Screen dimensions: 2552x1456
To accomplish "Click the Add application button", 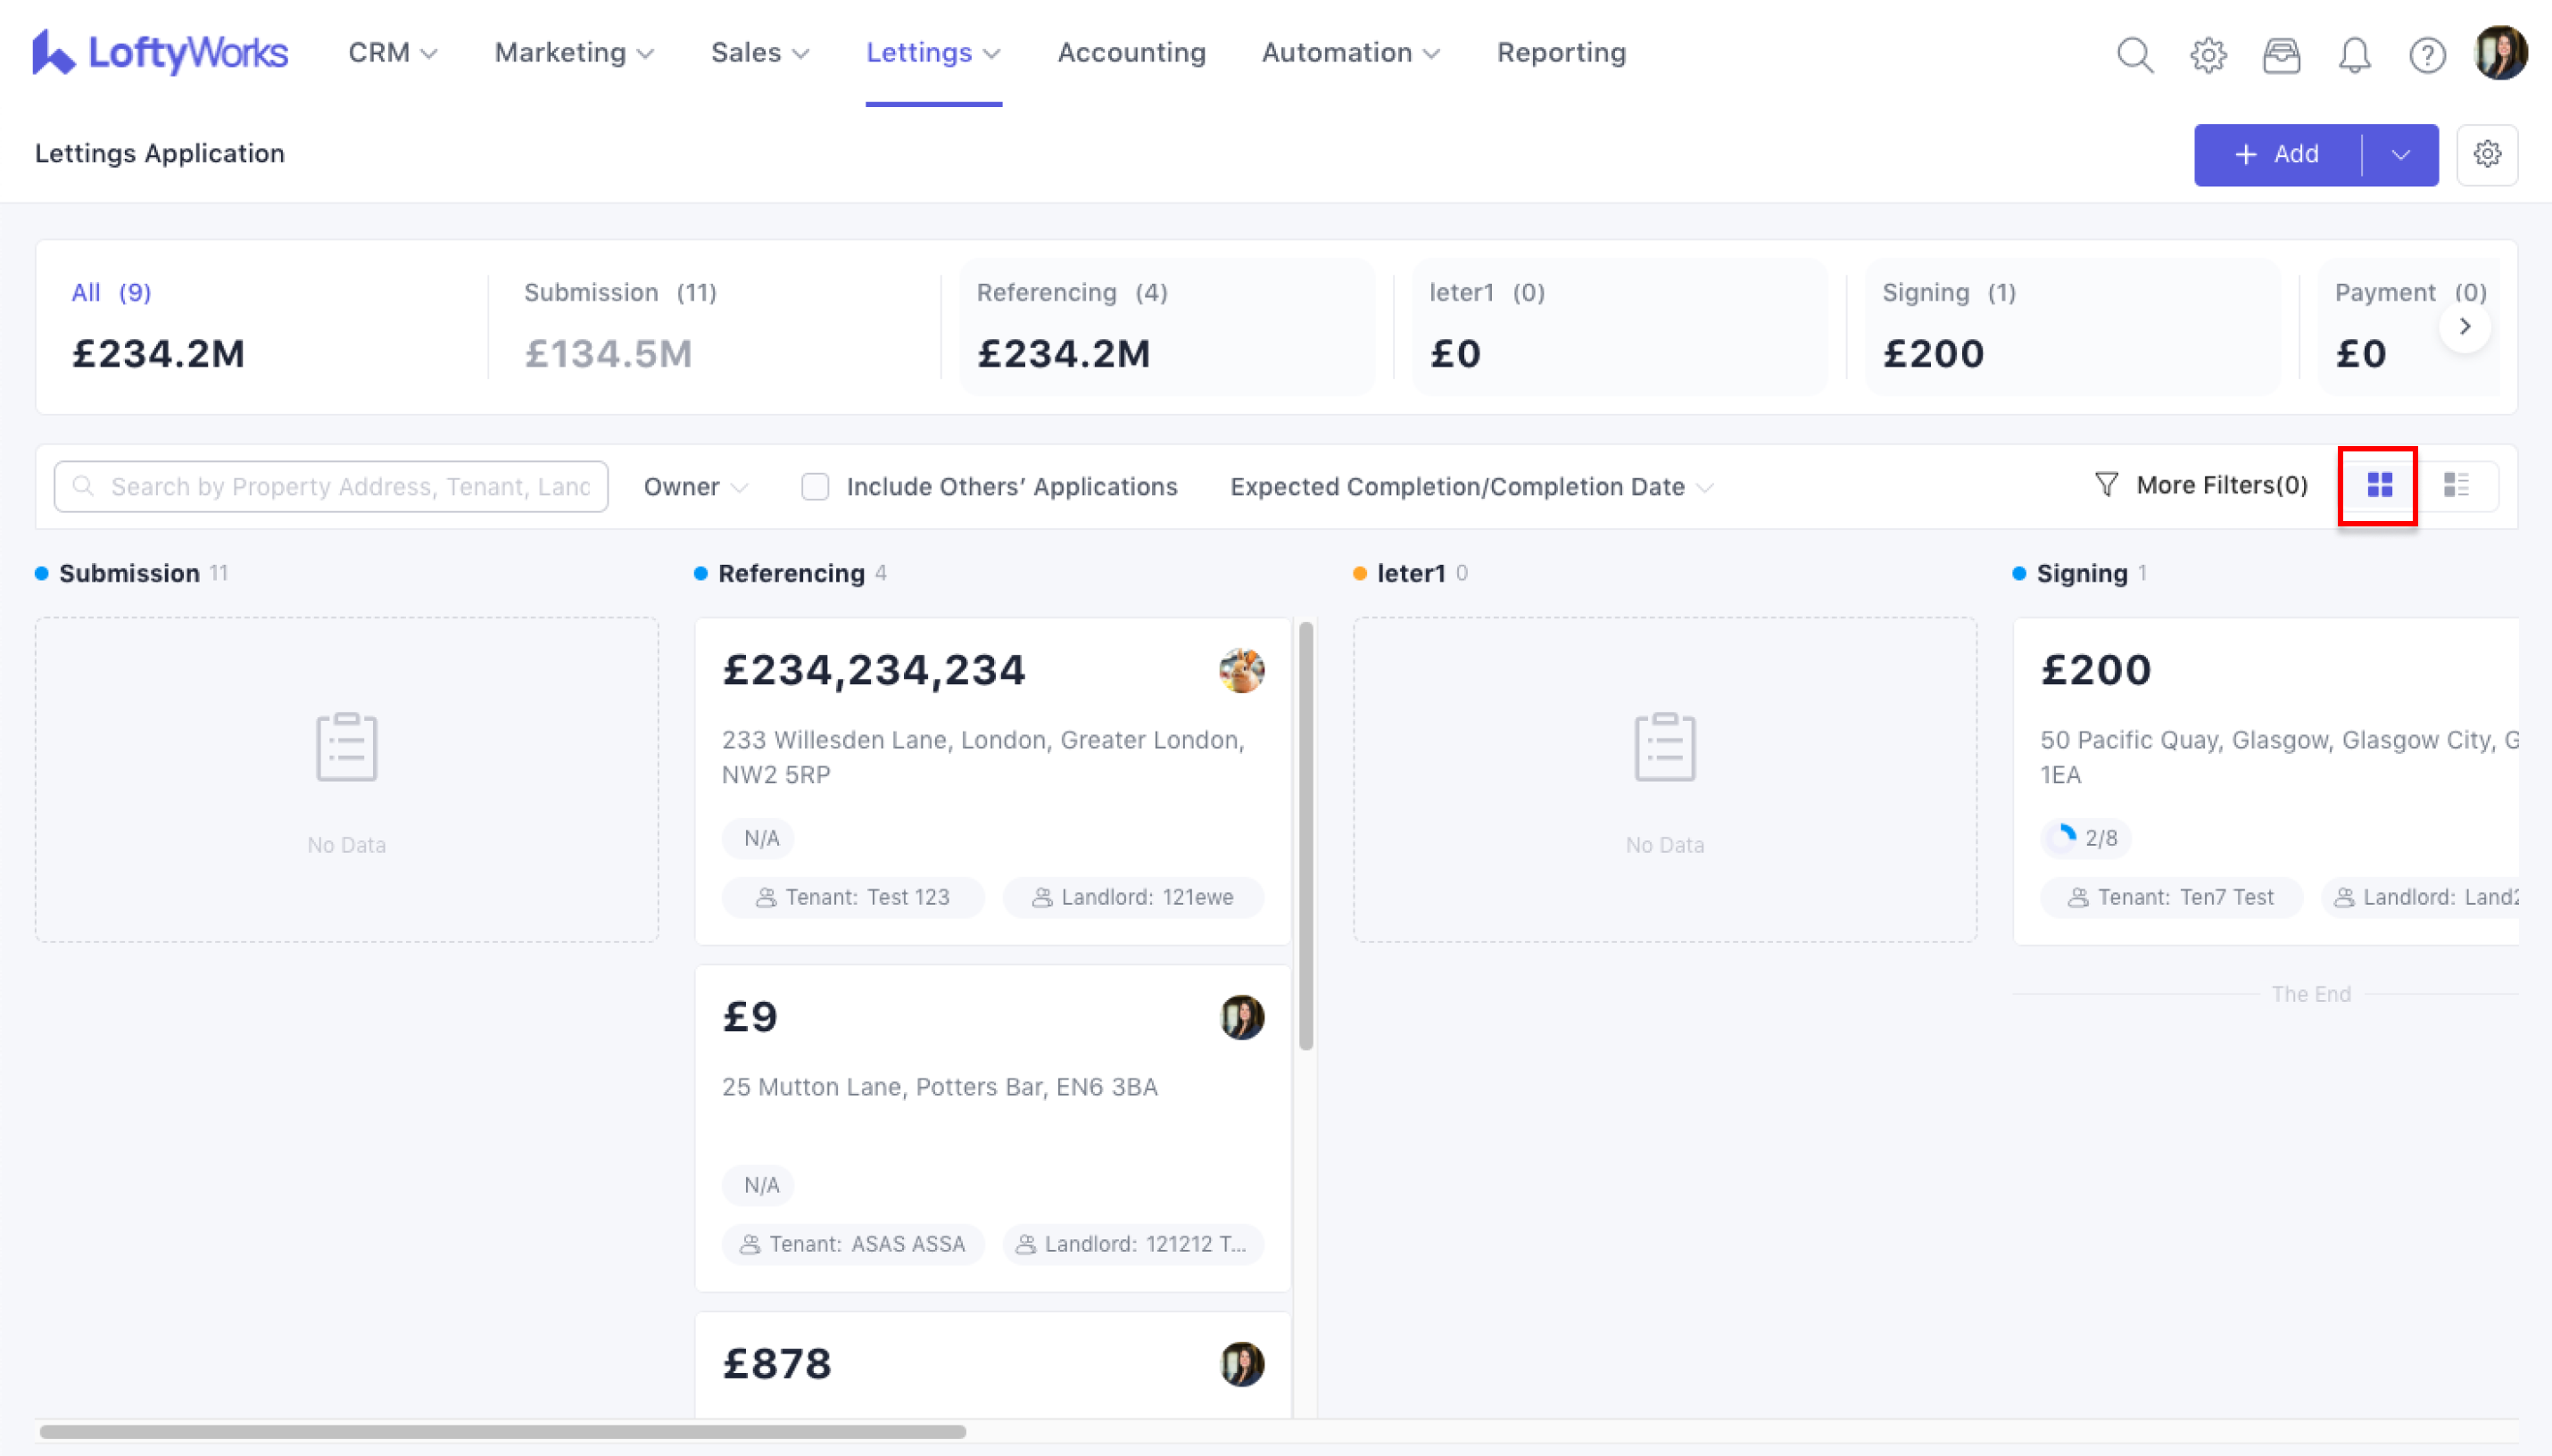I will 2277,155.
